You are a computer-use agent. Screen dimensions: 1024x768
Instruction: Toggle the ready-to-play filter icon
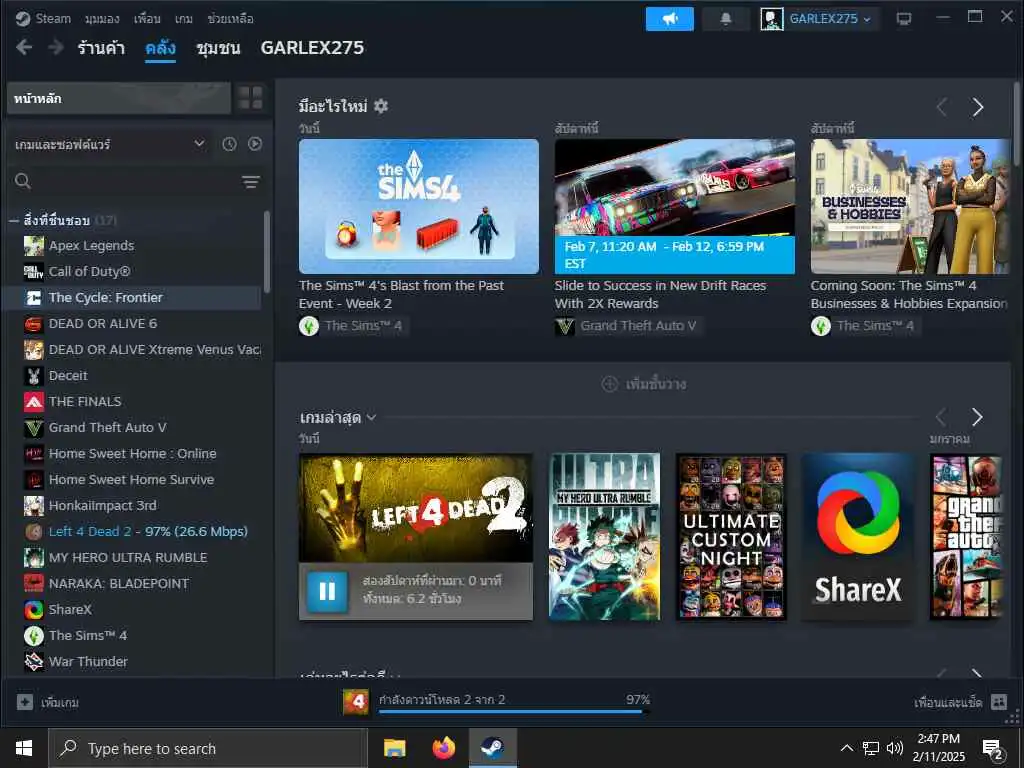tap(255, 144)
